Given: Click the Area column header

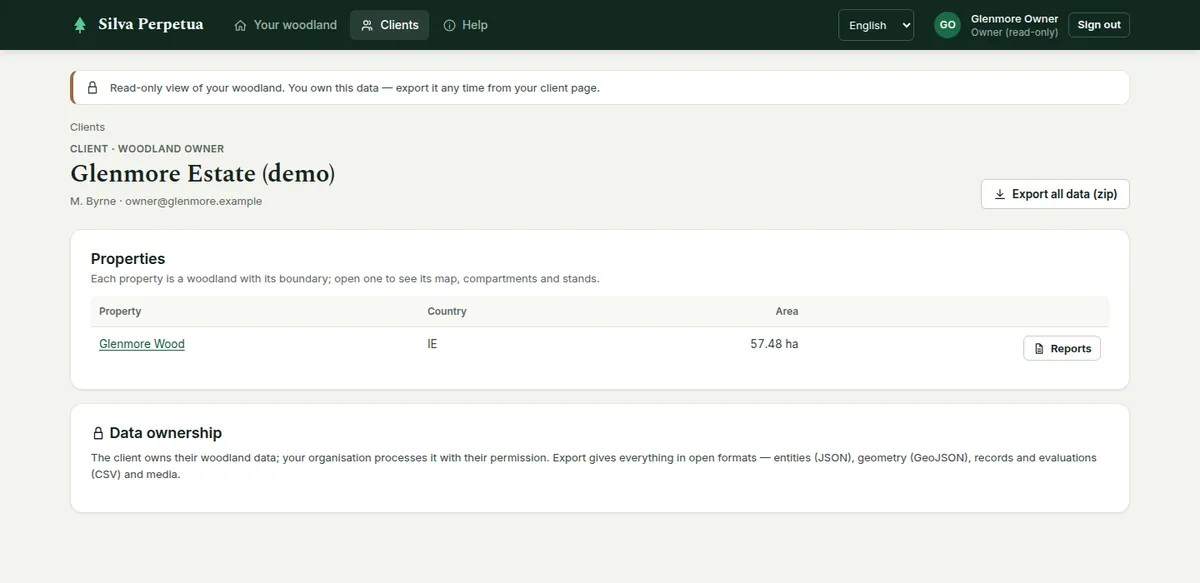Looking at the screenshot, I should (787, 311).
